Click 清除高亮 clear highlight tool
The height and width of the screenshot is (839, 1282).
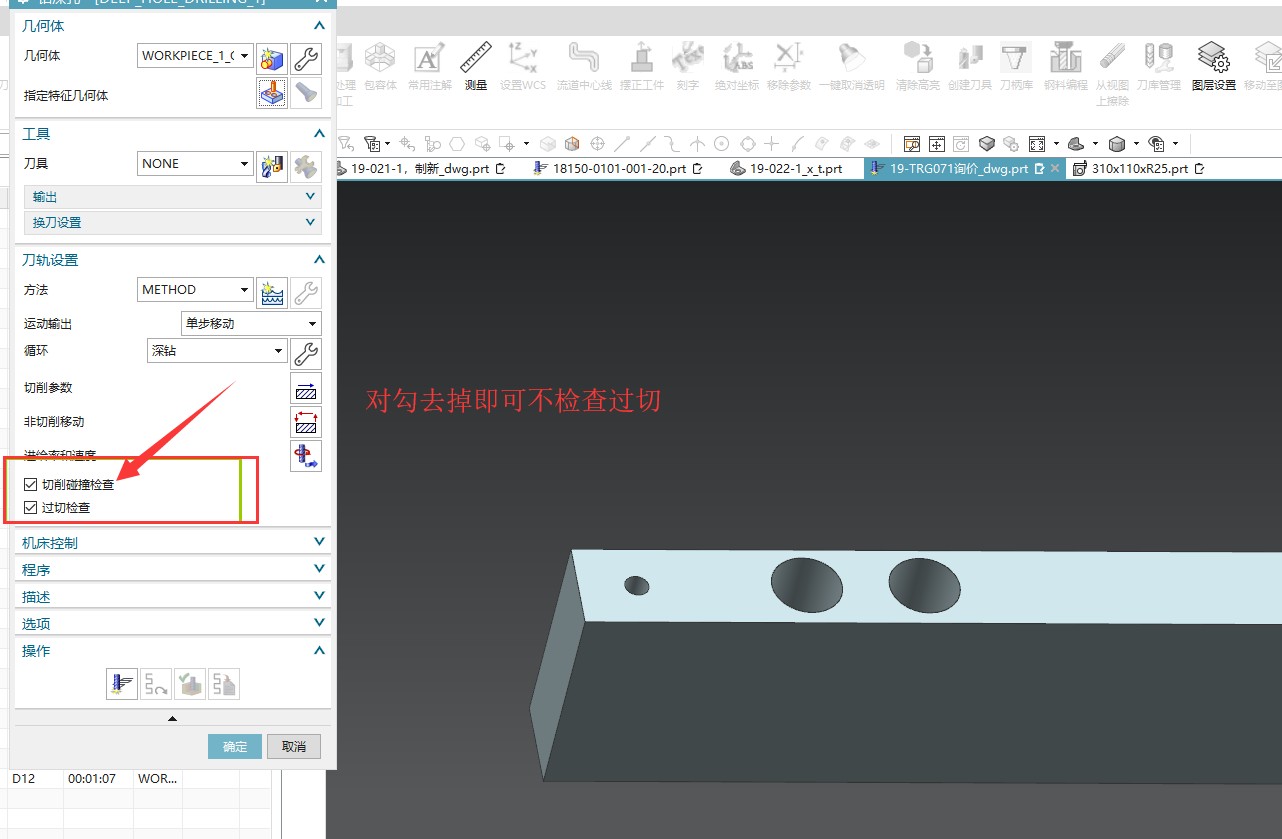(917, 66)
